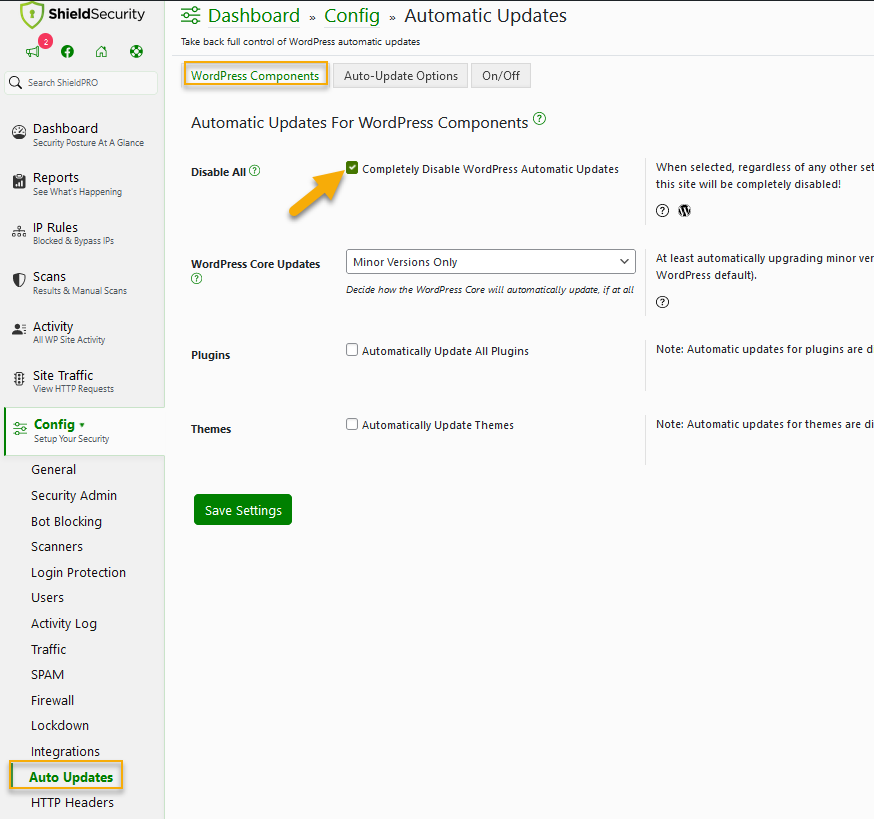Image resolution: width=874 pixels, height=819 pixels.
Task: Open help icon next to section heading
Action: point(540,119)
